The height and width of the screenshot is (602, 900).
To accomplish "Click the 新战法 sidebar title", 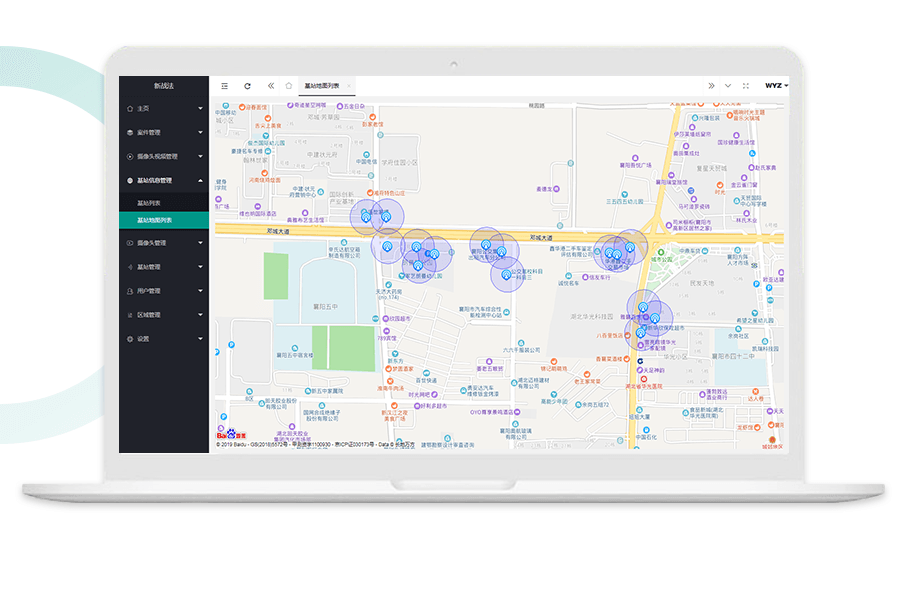I will 164,86.
